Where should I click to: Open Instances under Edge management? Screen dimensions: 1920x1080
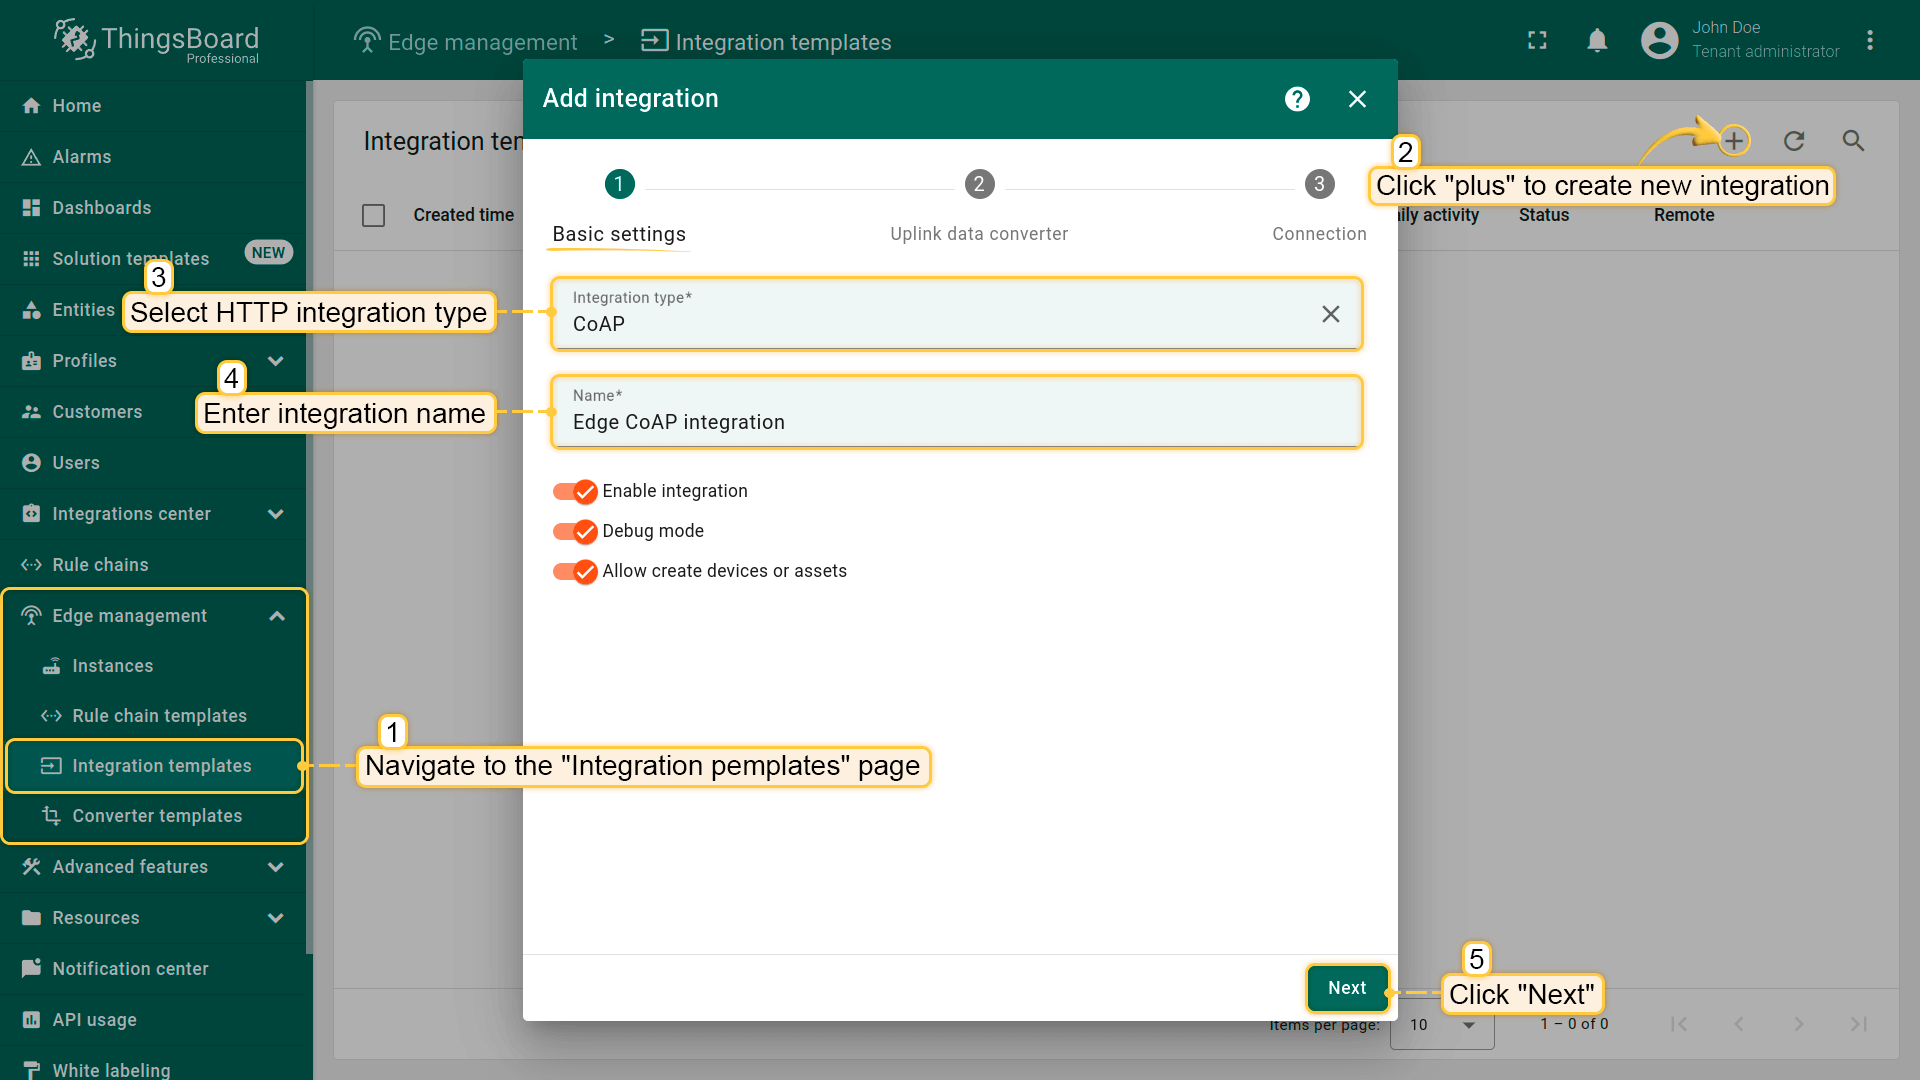[155, 666]
